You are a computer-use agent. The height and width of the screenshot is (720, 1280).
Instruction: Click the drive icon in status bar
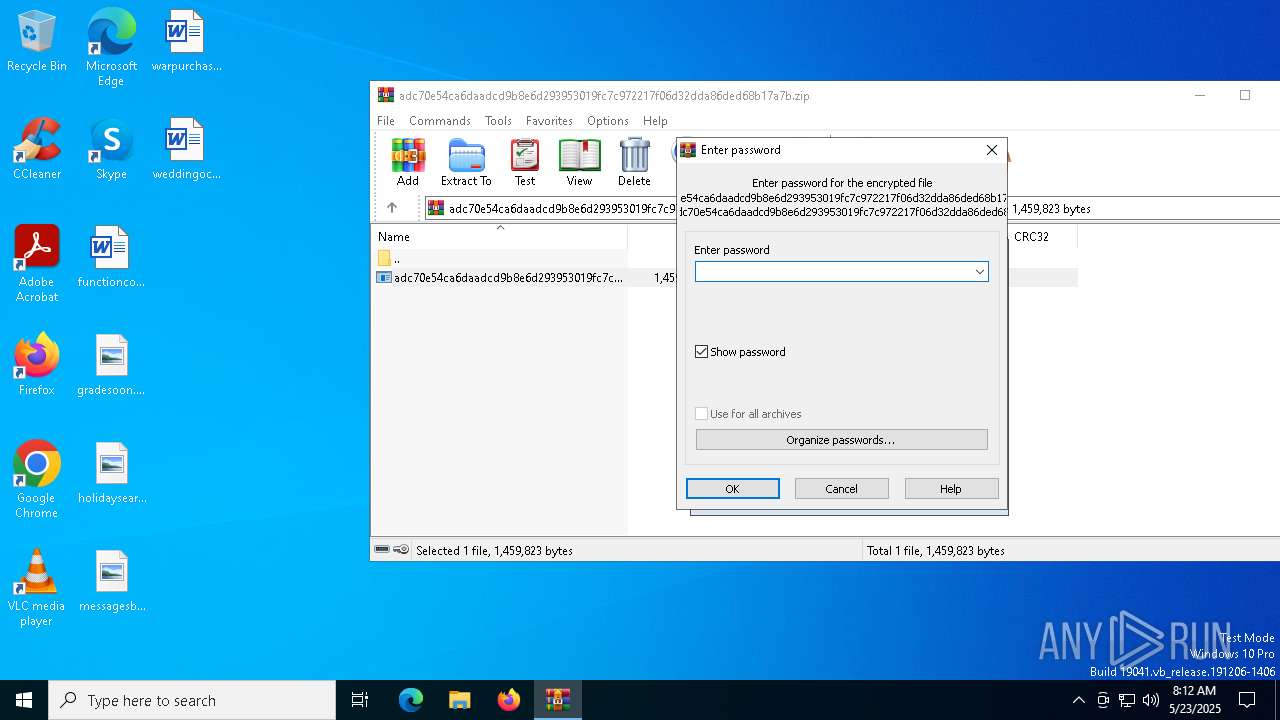pyautogui.click(x=382, y=550)
